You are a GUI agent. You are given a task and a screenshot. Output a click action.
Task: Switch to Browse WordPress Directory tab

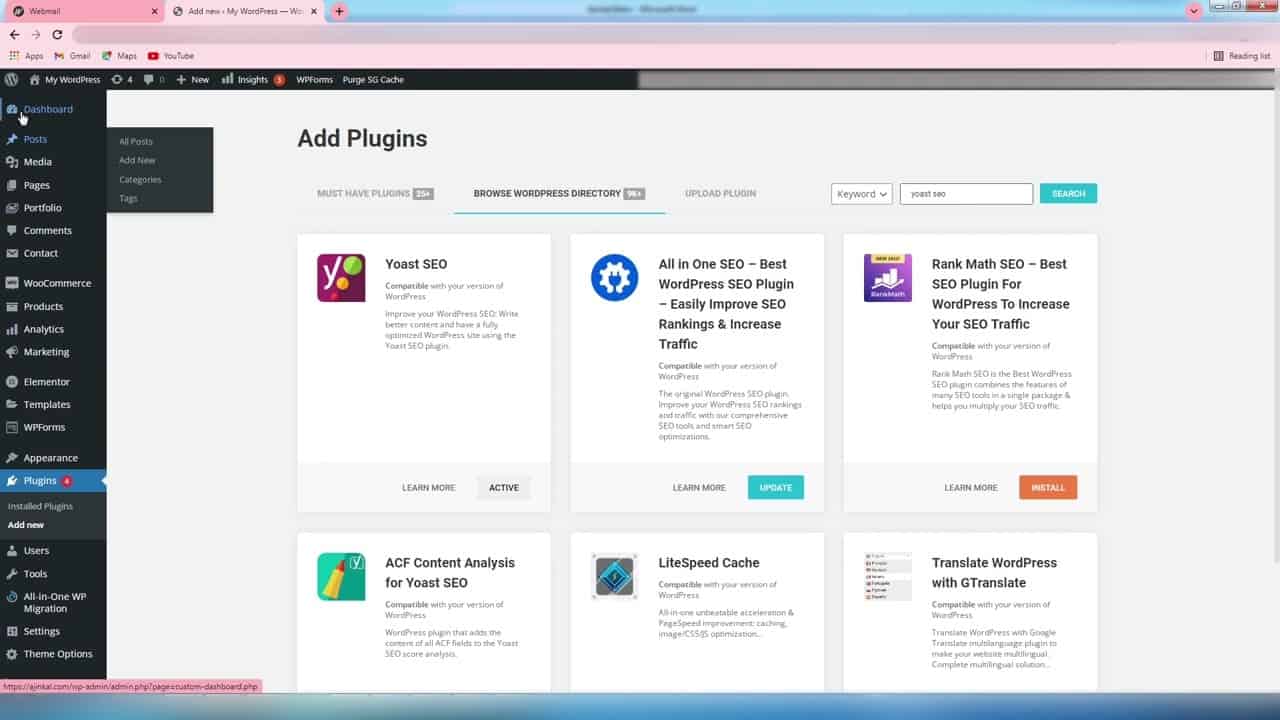559,193
